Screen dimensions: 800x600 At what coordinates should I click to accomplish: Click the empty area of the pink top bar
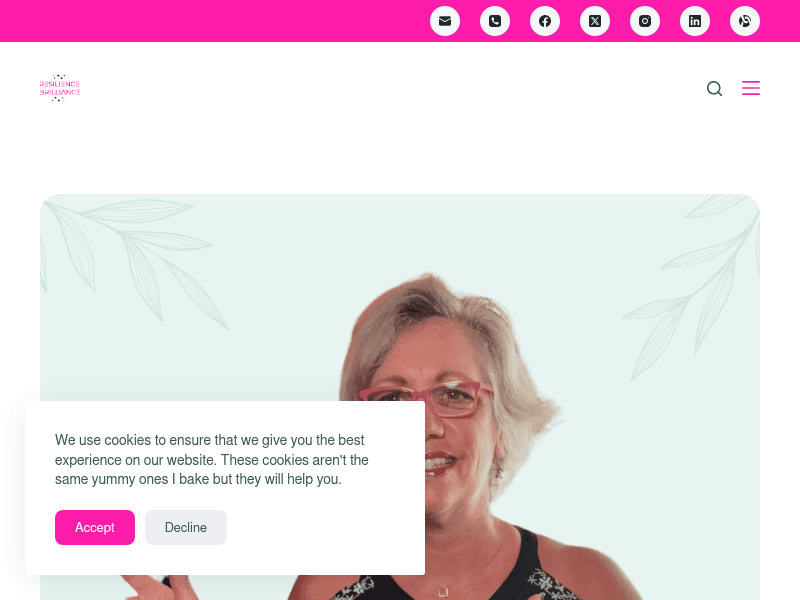214,21
